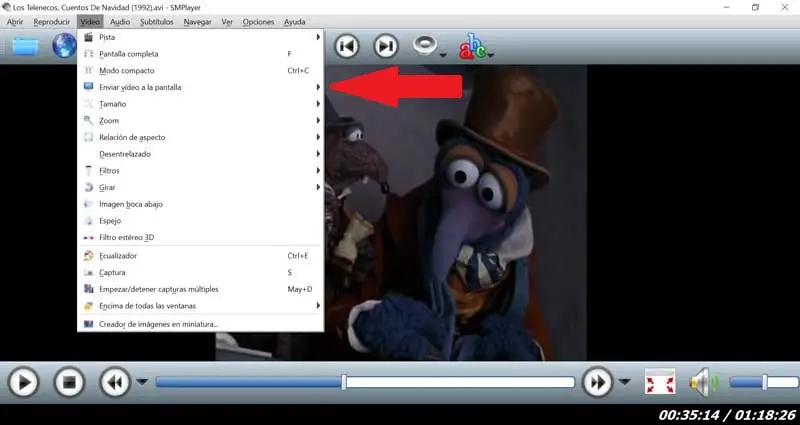Toggle the Espejo mirror option

(201, 221)
